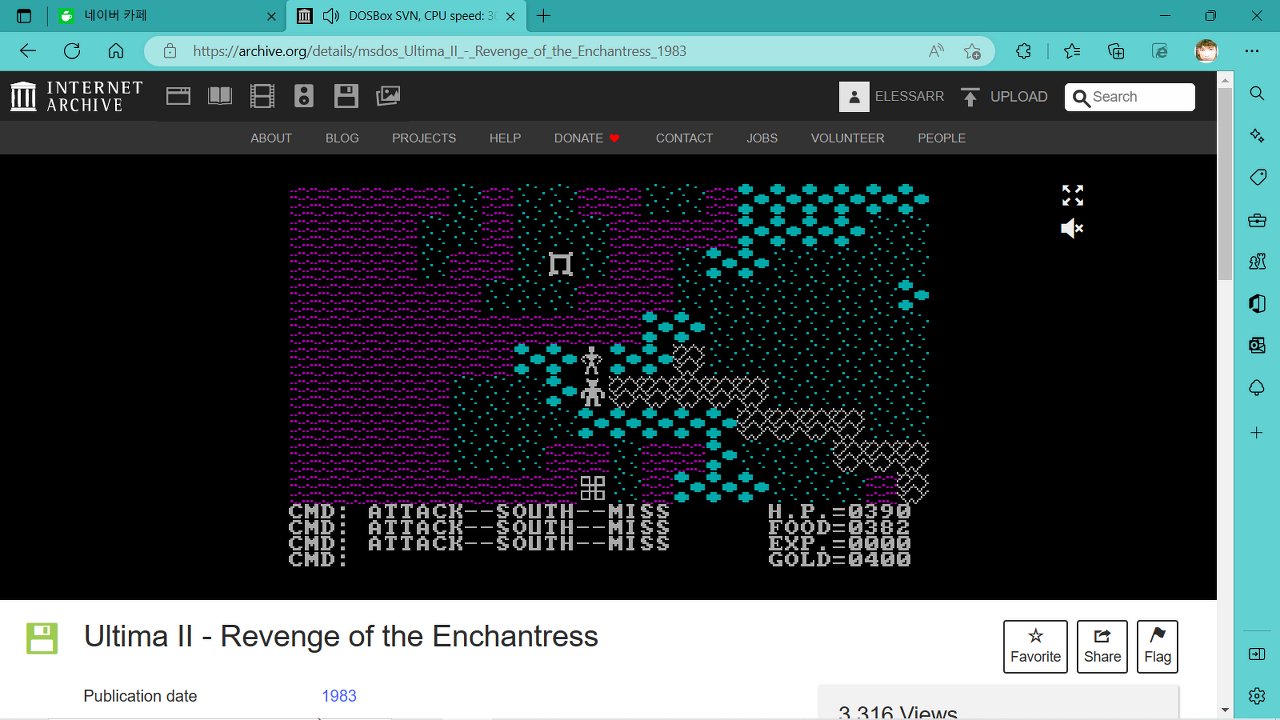Open the Video film strip icon
The image size is (1280, 720).
pyautogui.click(x=262, y=96)
